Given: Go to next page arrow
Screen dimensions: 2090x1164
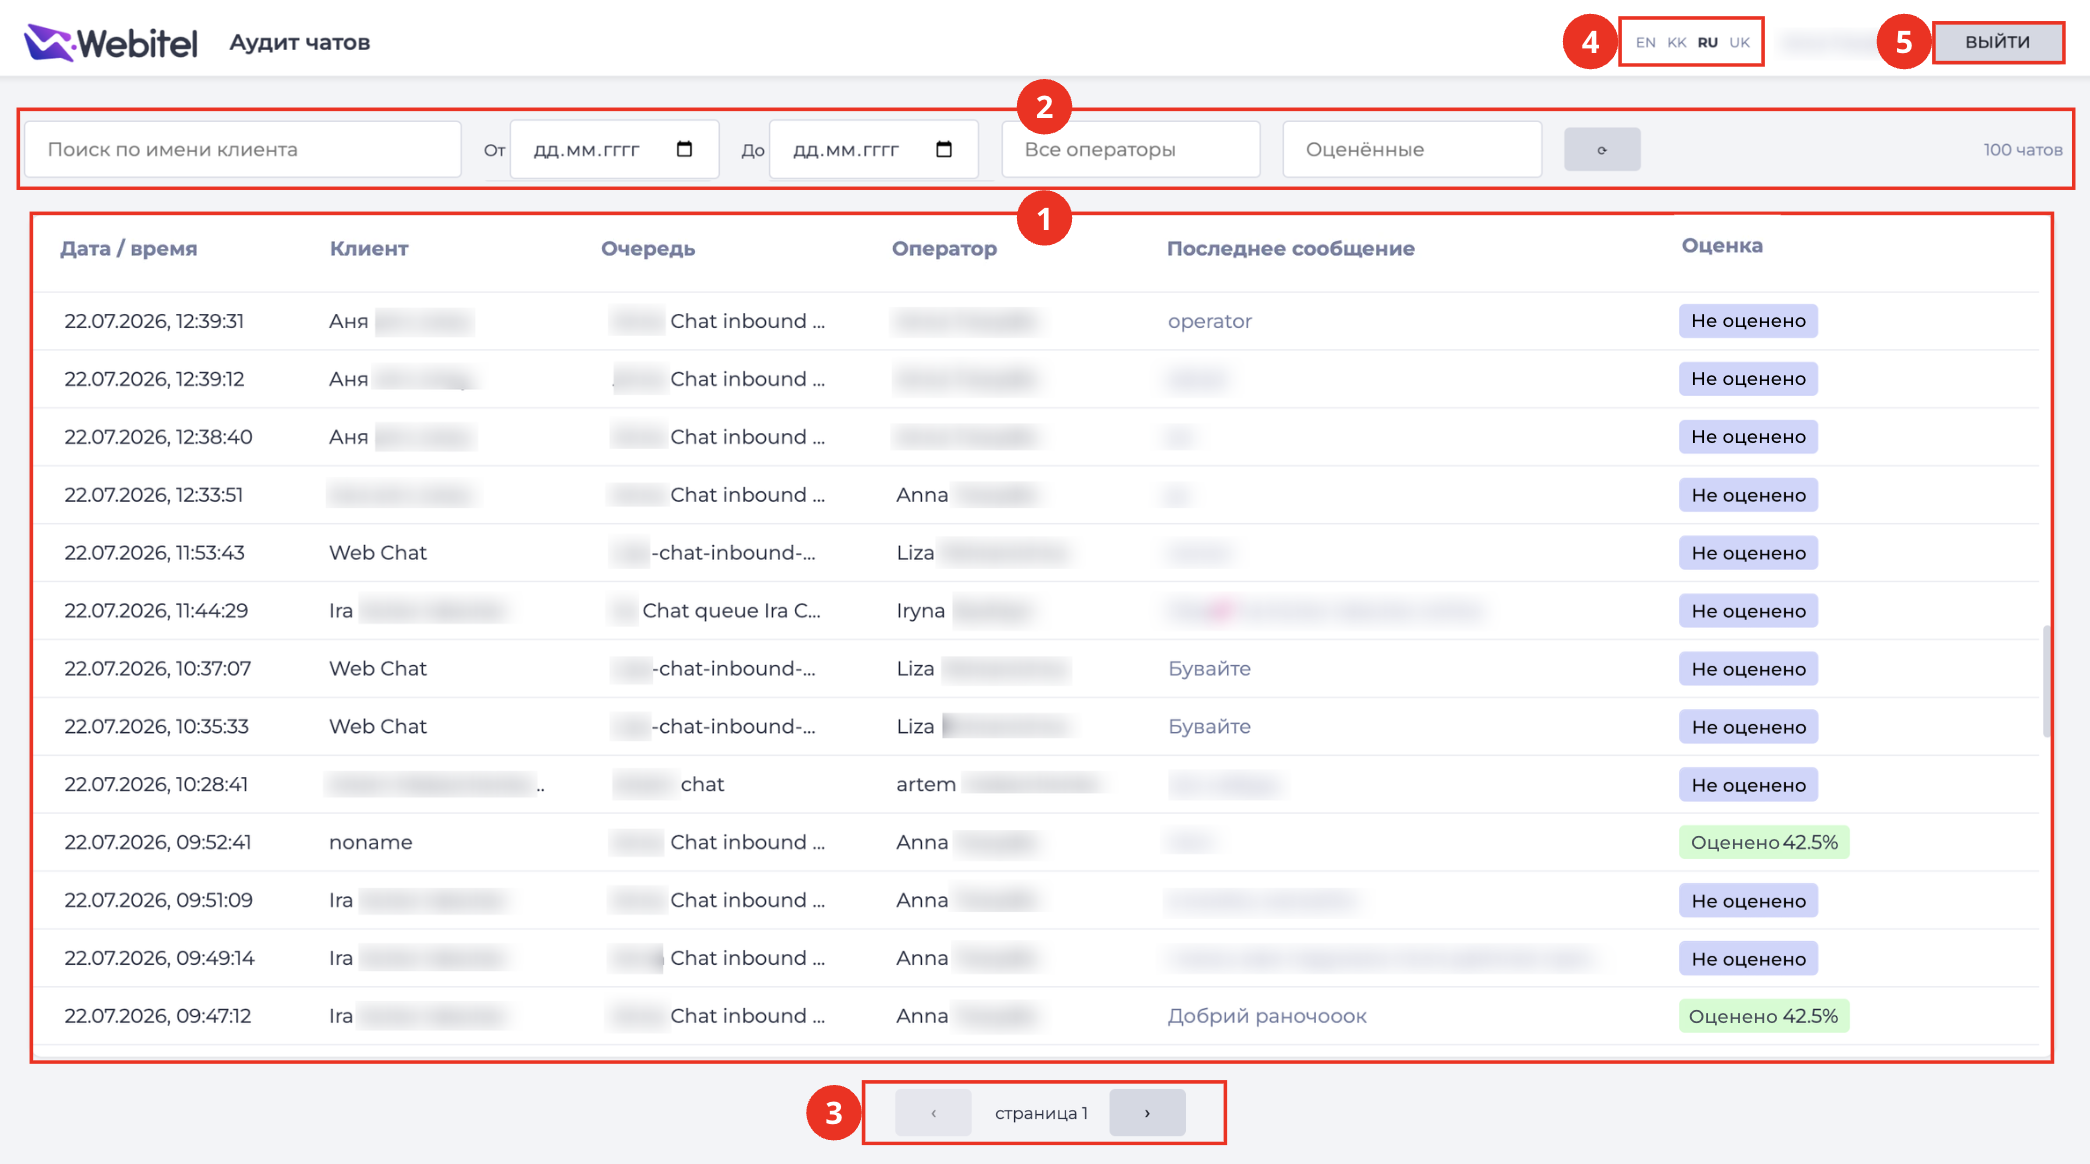Looking at the screenshot, I should coord(1147,1113).
